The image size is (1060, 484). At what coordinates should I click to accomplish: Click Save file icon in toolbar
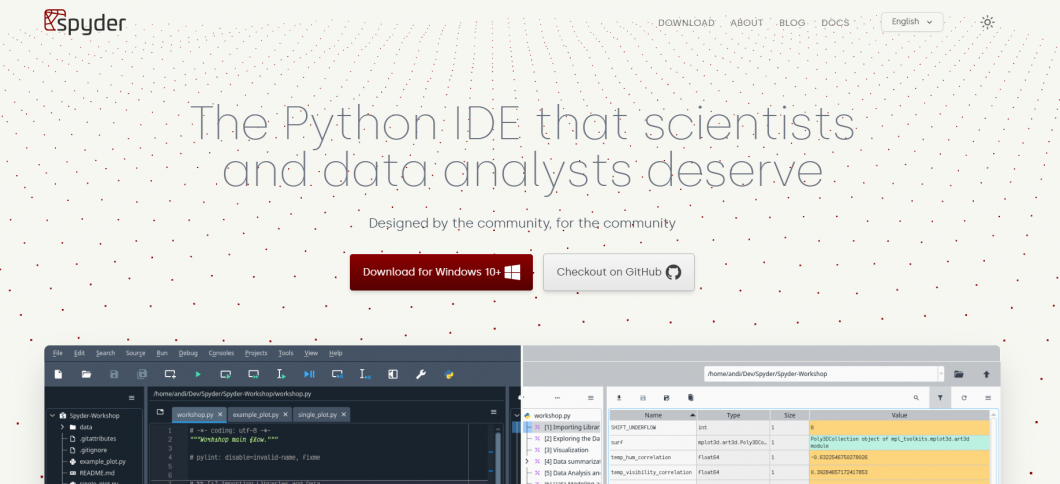point(114,374)
